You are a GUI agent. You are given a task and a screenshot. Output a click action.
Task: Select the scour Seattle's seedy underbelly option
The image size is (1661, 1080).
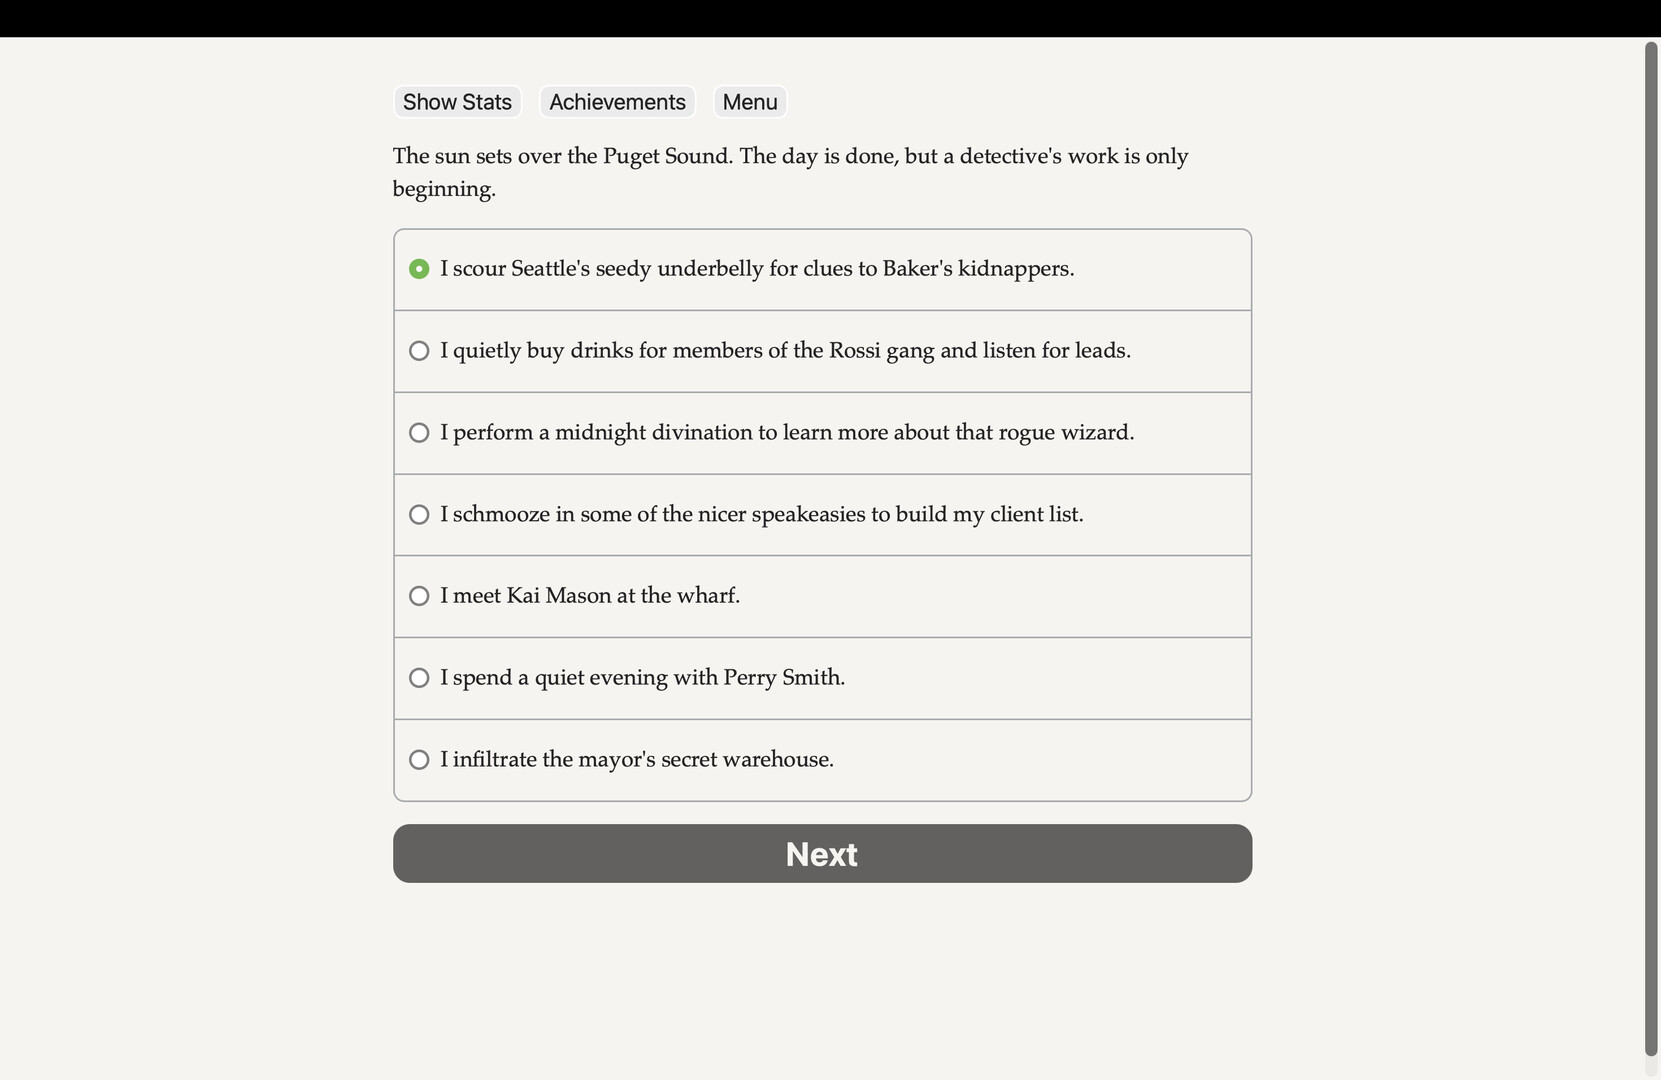coord(419,269)
